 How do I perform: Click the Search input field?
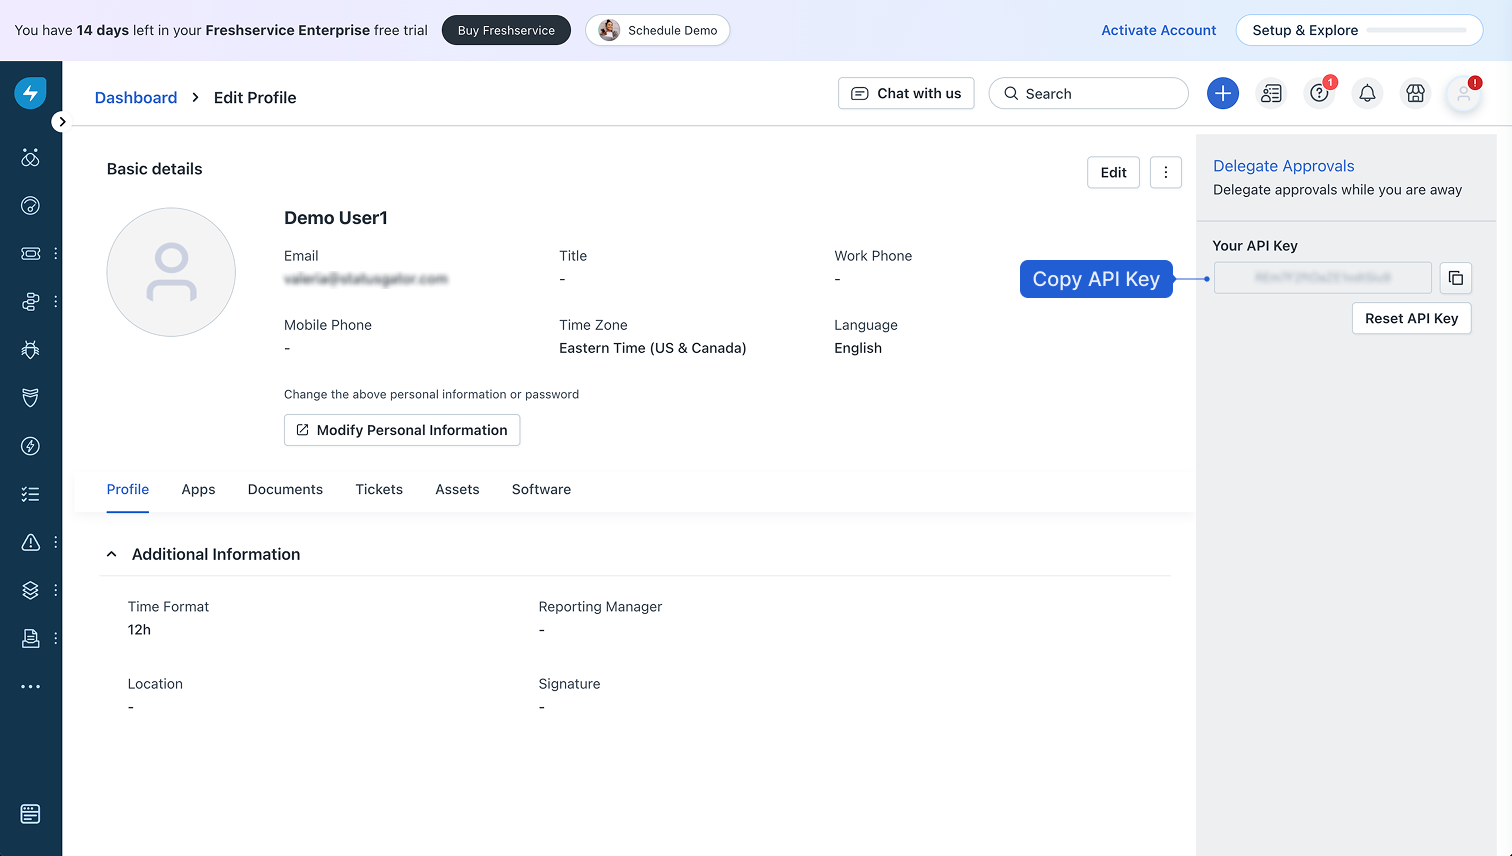tap(1088, 93)
